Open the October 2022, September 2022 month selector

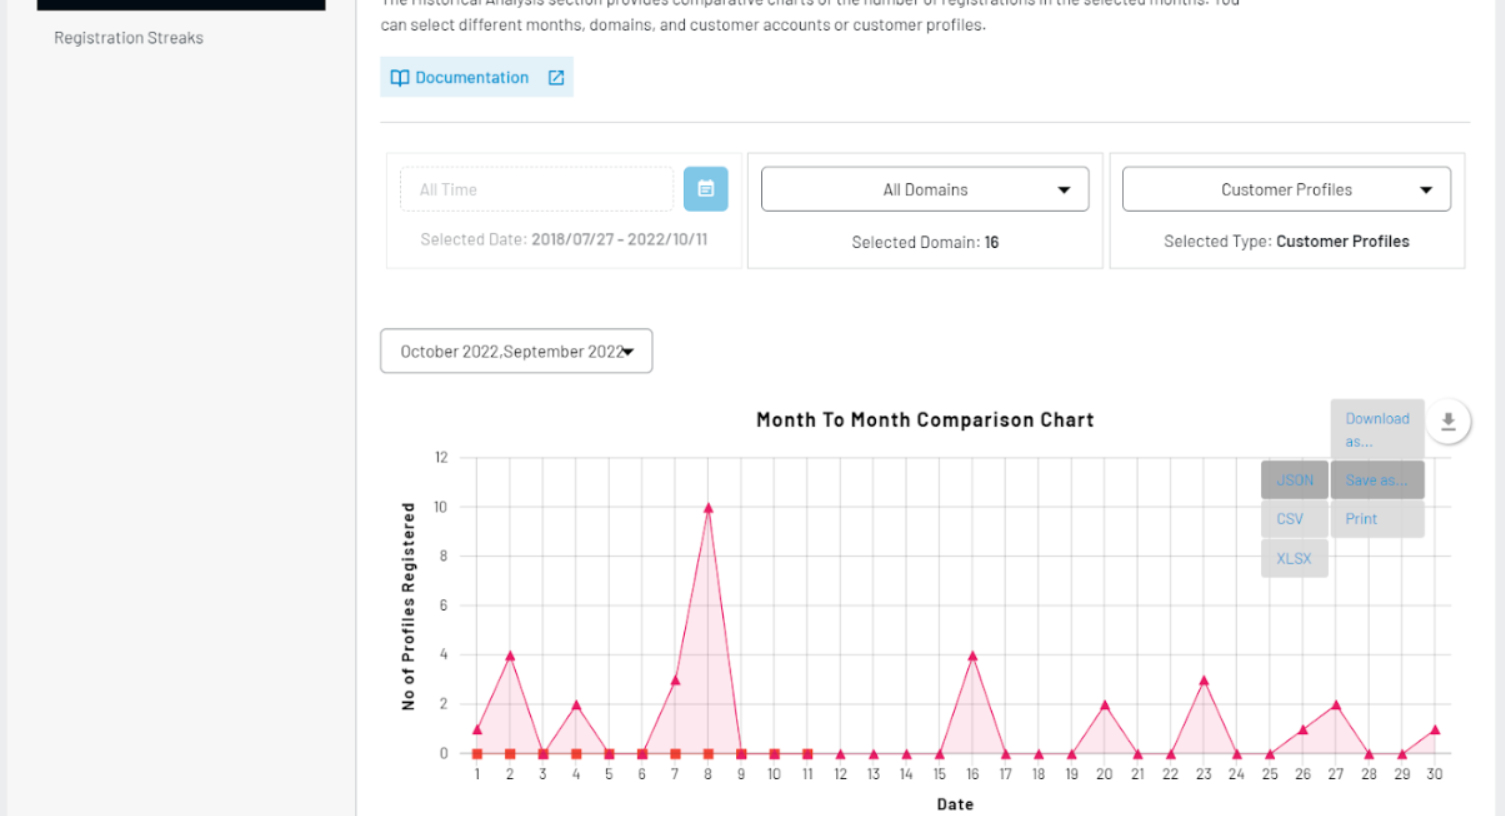tap(516, 351)
